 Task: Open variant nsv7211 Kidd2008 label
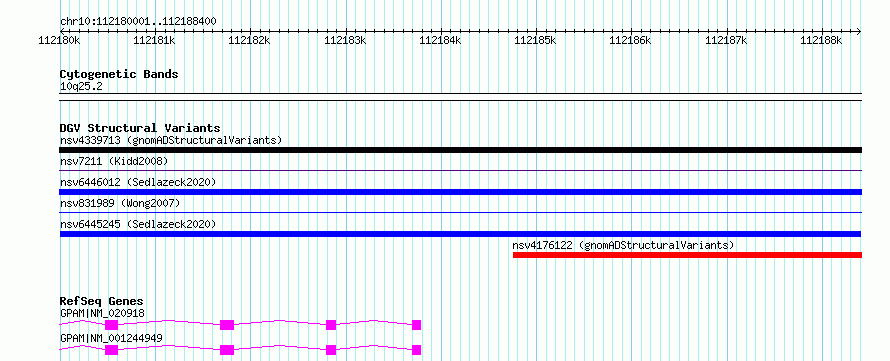click(114, 161)
